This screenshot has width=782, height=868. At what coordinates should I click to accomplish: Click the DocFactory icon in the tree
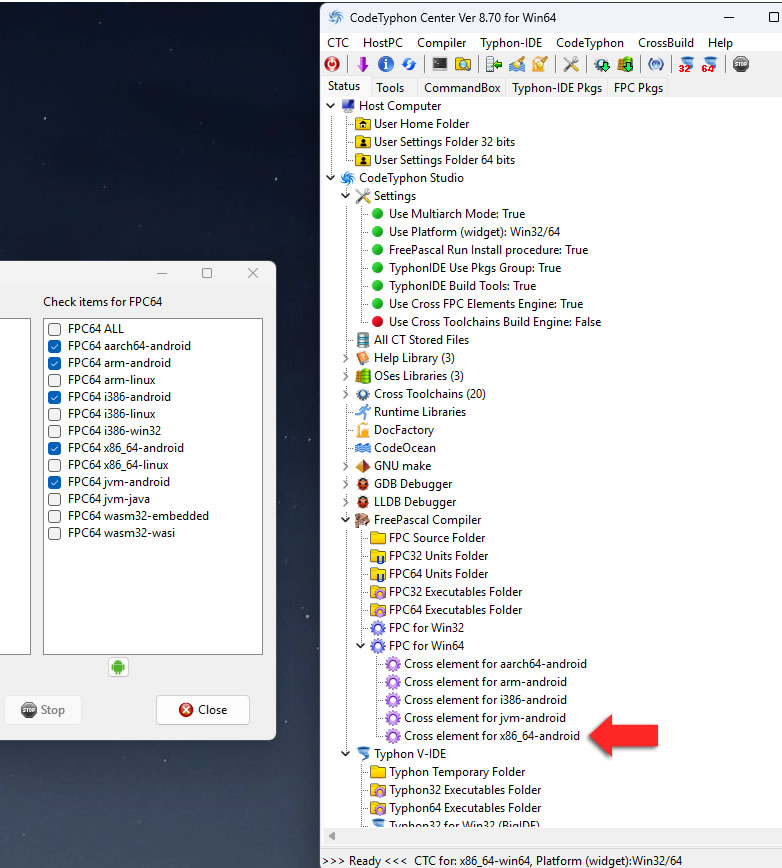[363, 430]
